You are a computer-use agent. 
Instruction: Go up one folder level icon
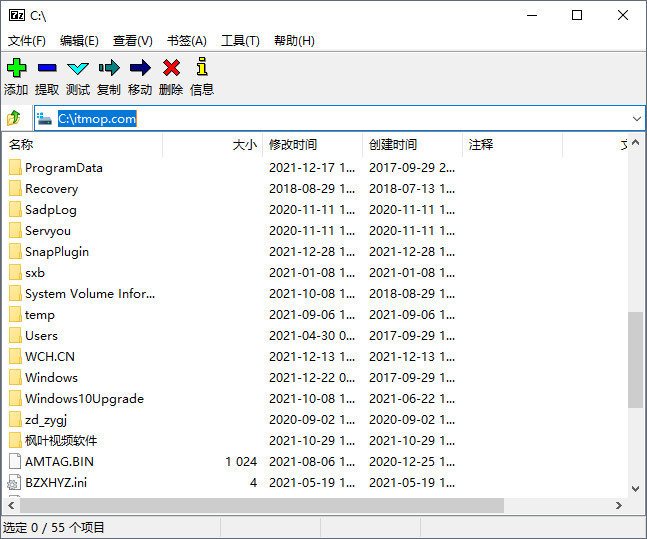tap(14, 118)
